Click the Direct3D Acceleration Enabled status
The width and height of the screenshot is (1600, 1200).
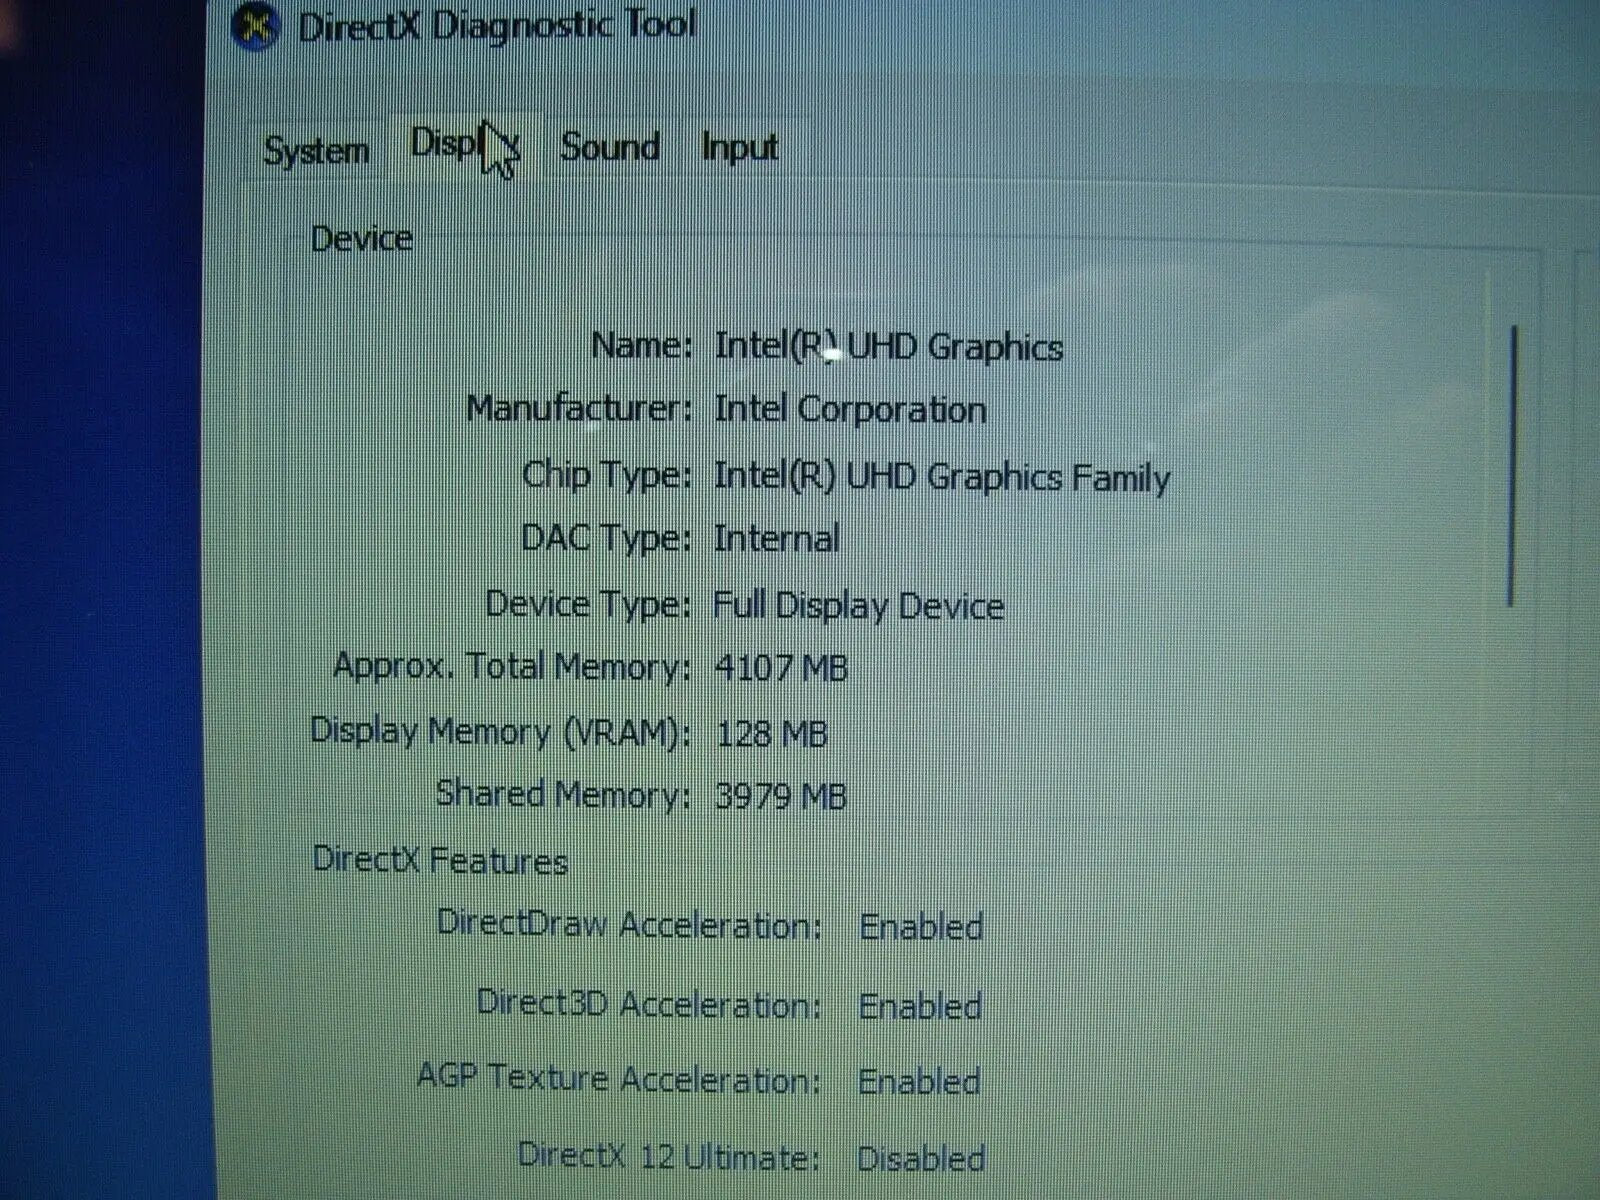click(920, 1006)
